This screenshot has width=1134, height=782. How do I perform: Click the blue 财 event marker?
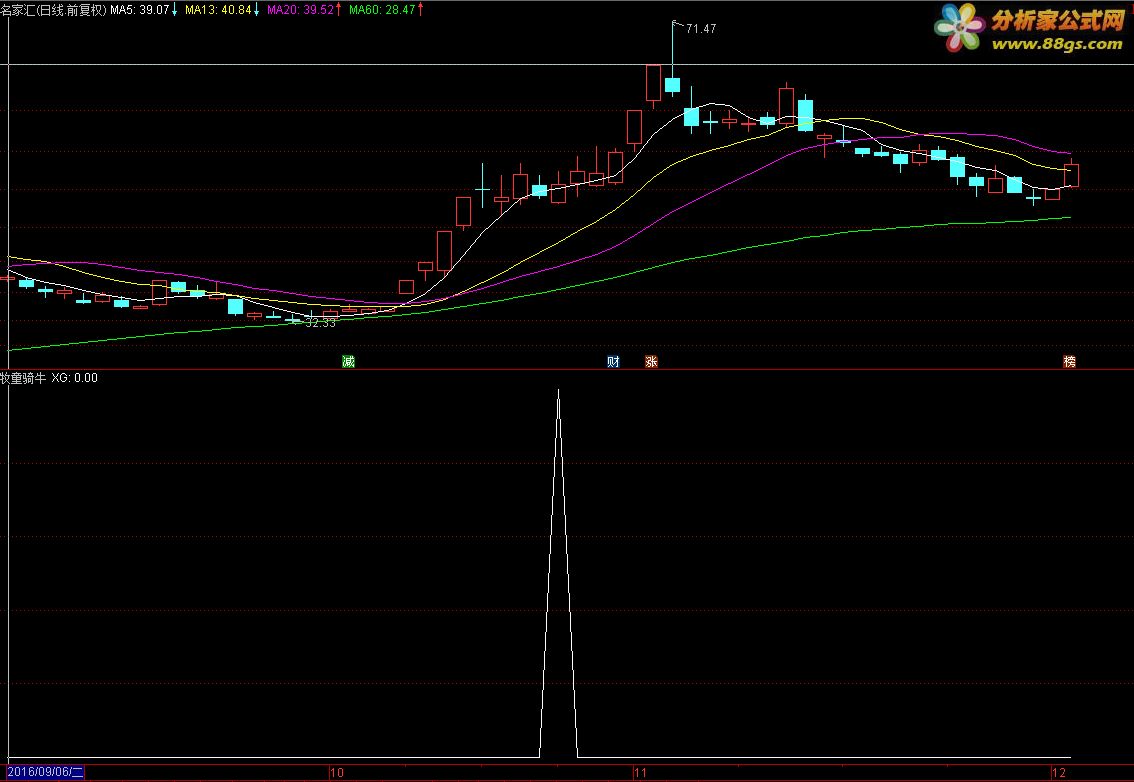click(613, 362)
